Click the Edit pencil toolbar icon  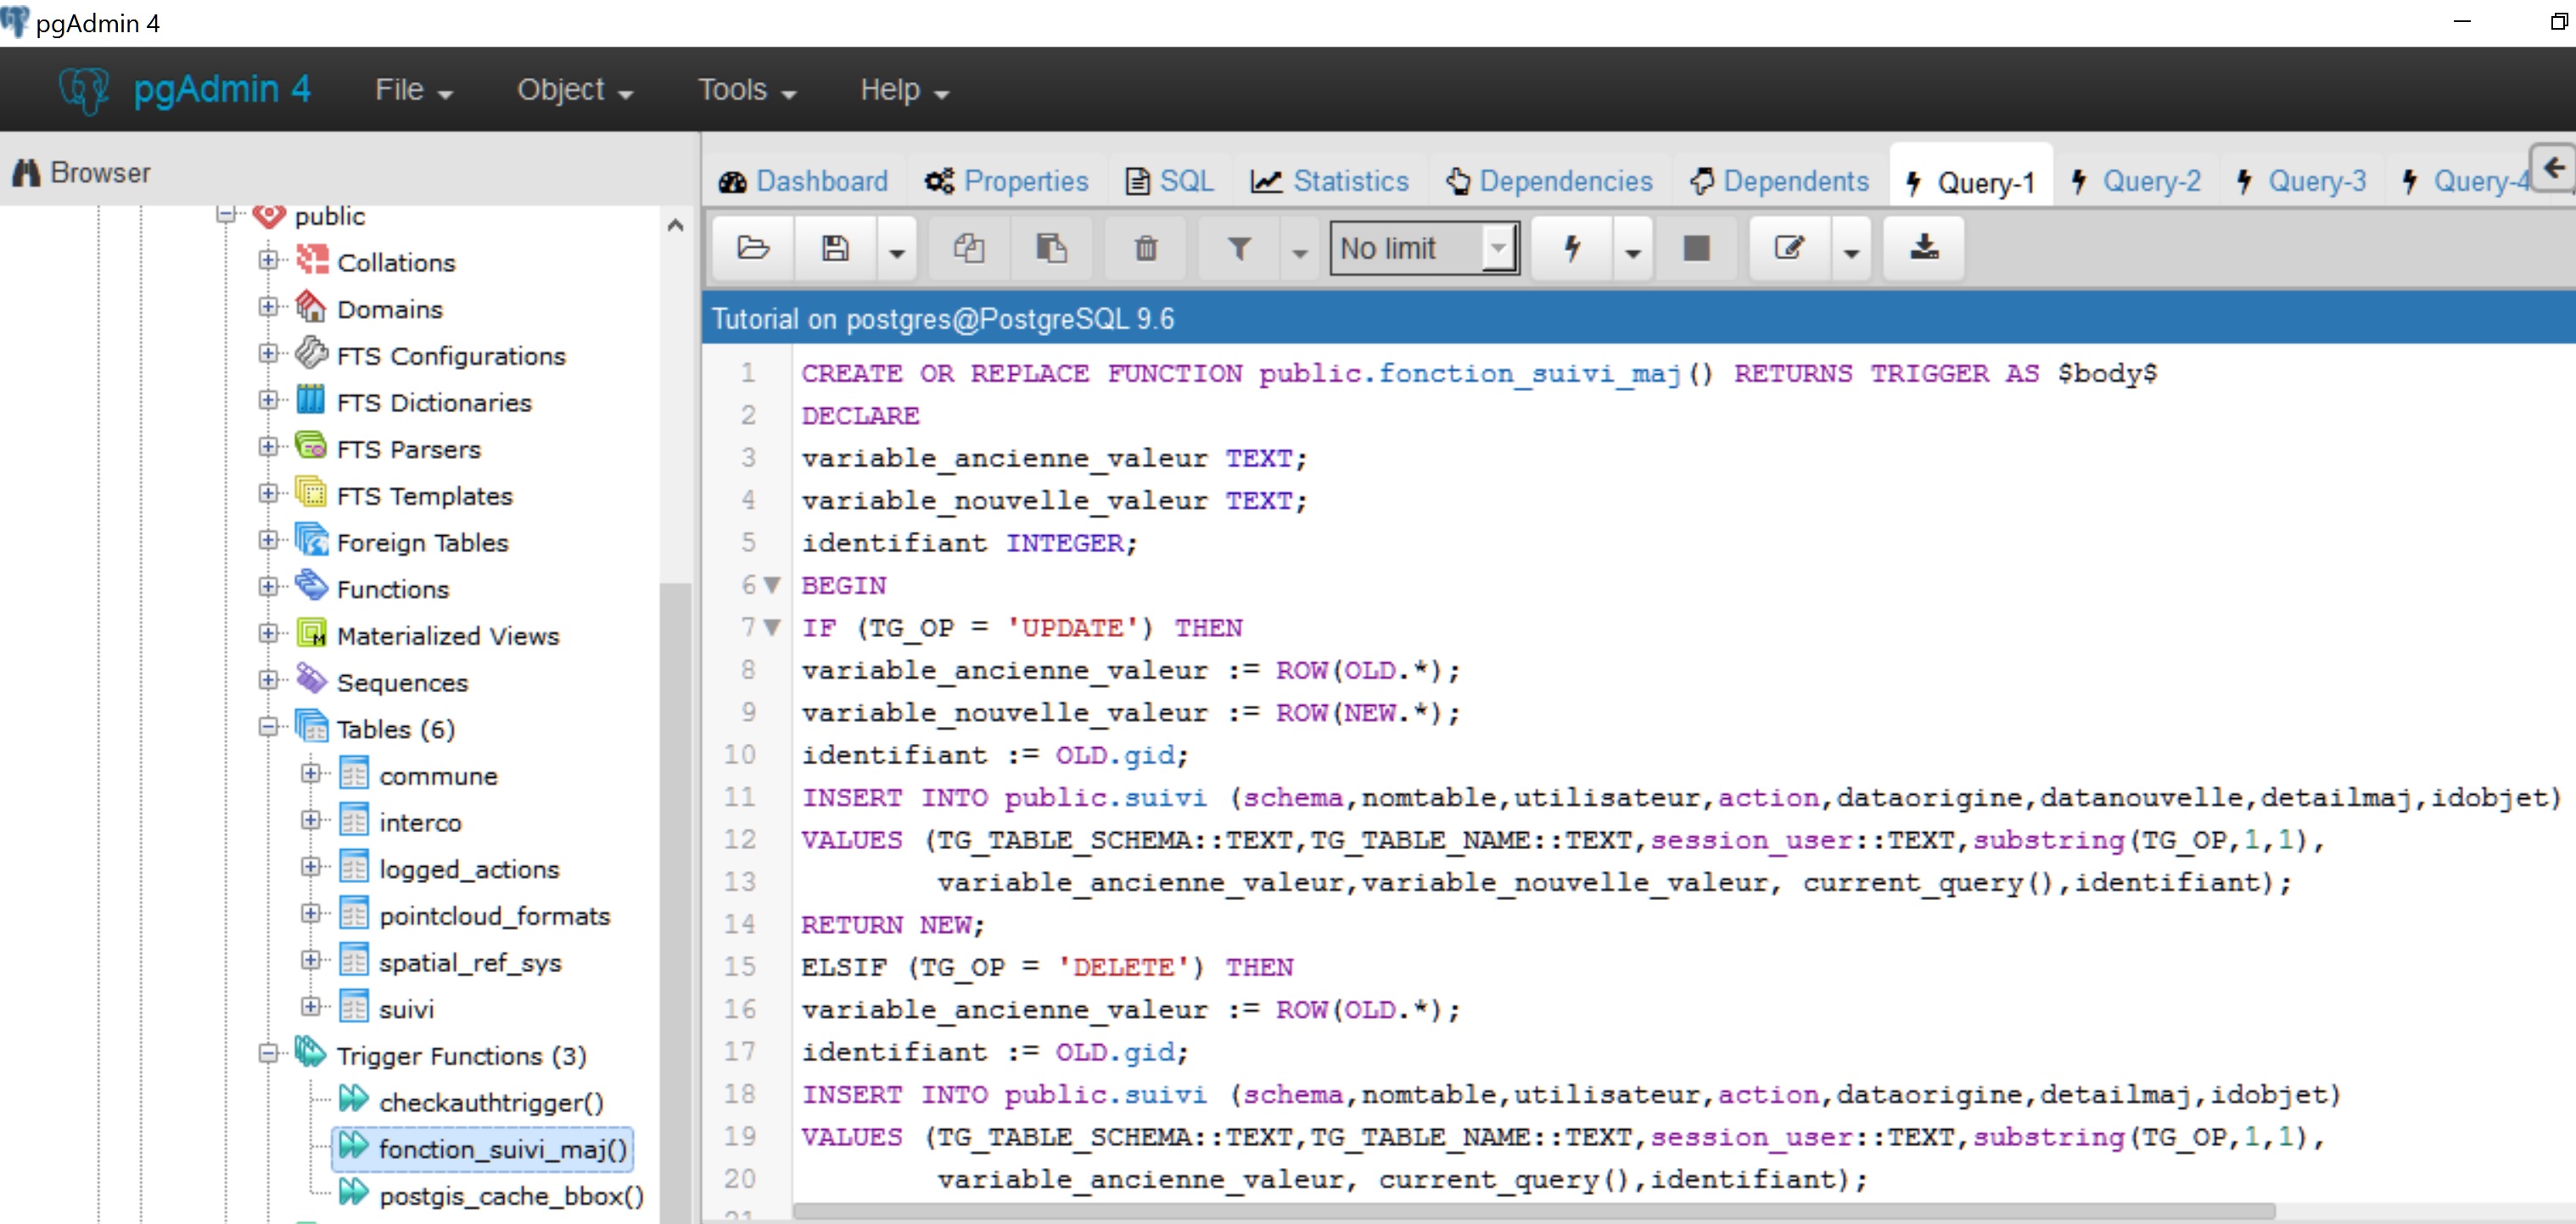[x=1789, y=248]
